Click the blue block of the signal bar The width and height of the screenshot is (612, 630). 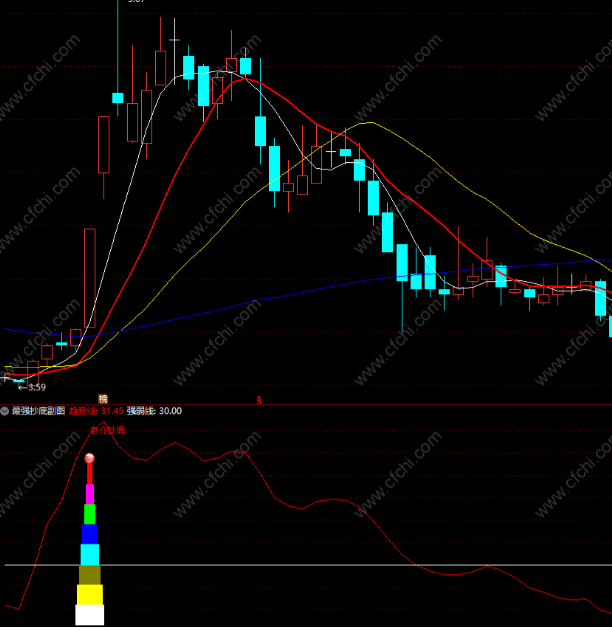90,534
